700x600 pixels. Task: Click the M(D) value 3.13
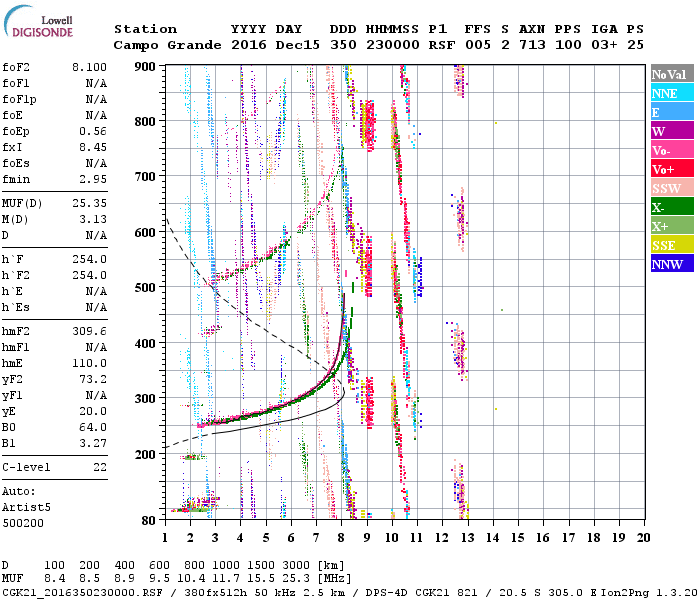tap(93, 219)
